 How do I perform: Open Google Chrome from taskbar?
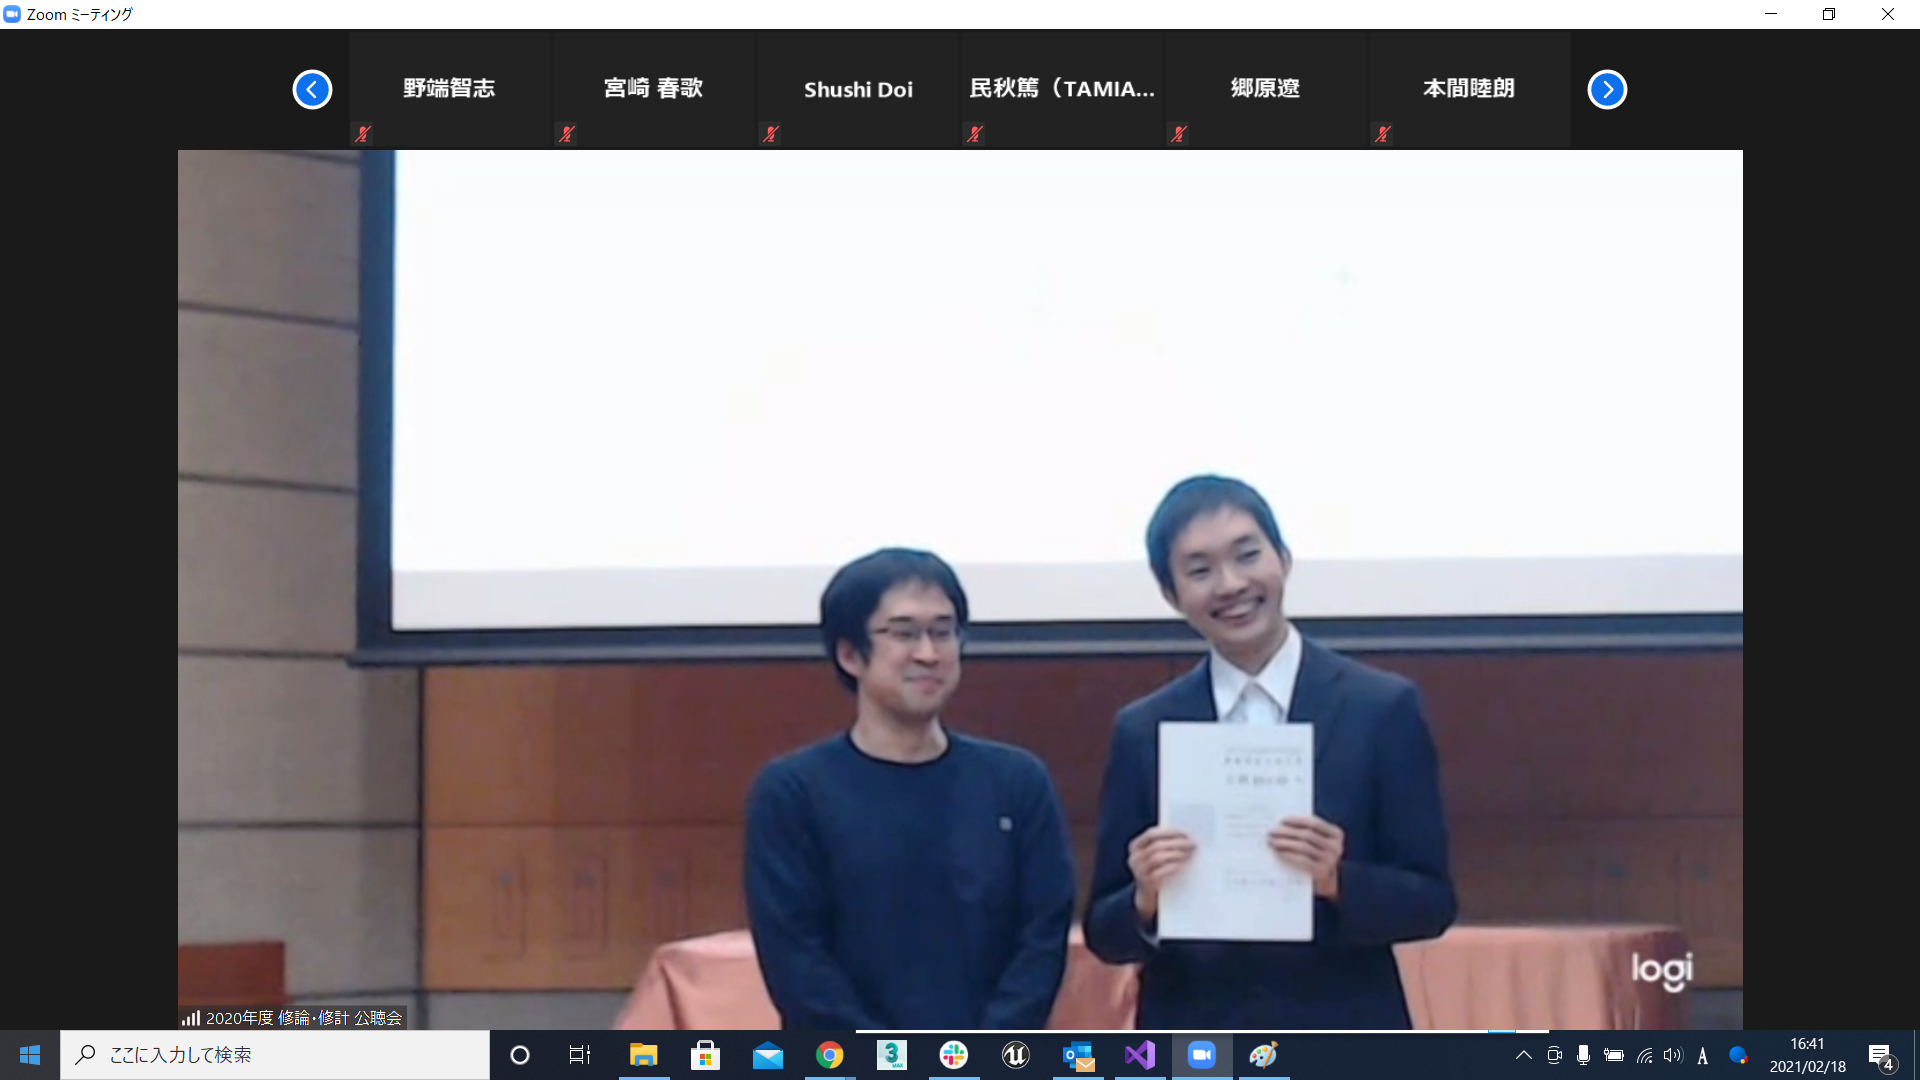tap(829, 1055)
